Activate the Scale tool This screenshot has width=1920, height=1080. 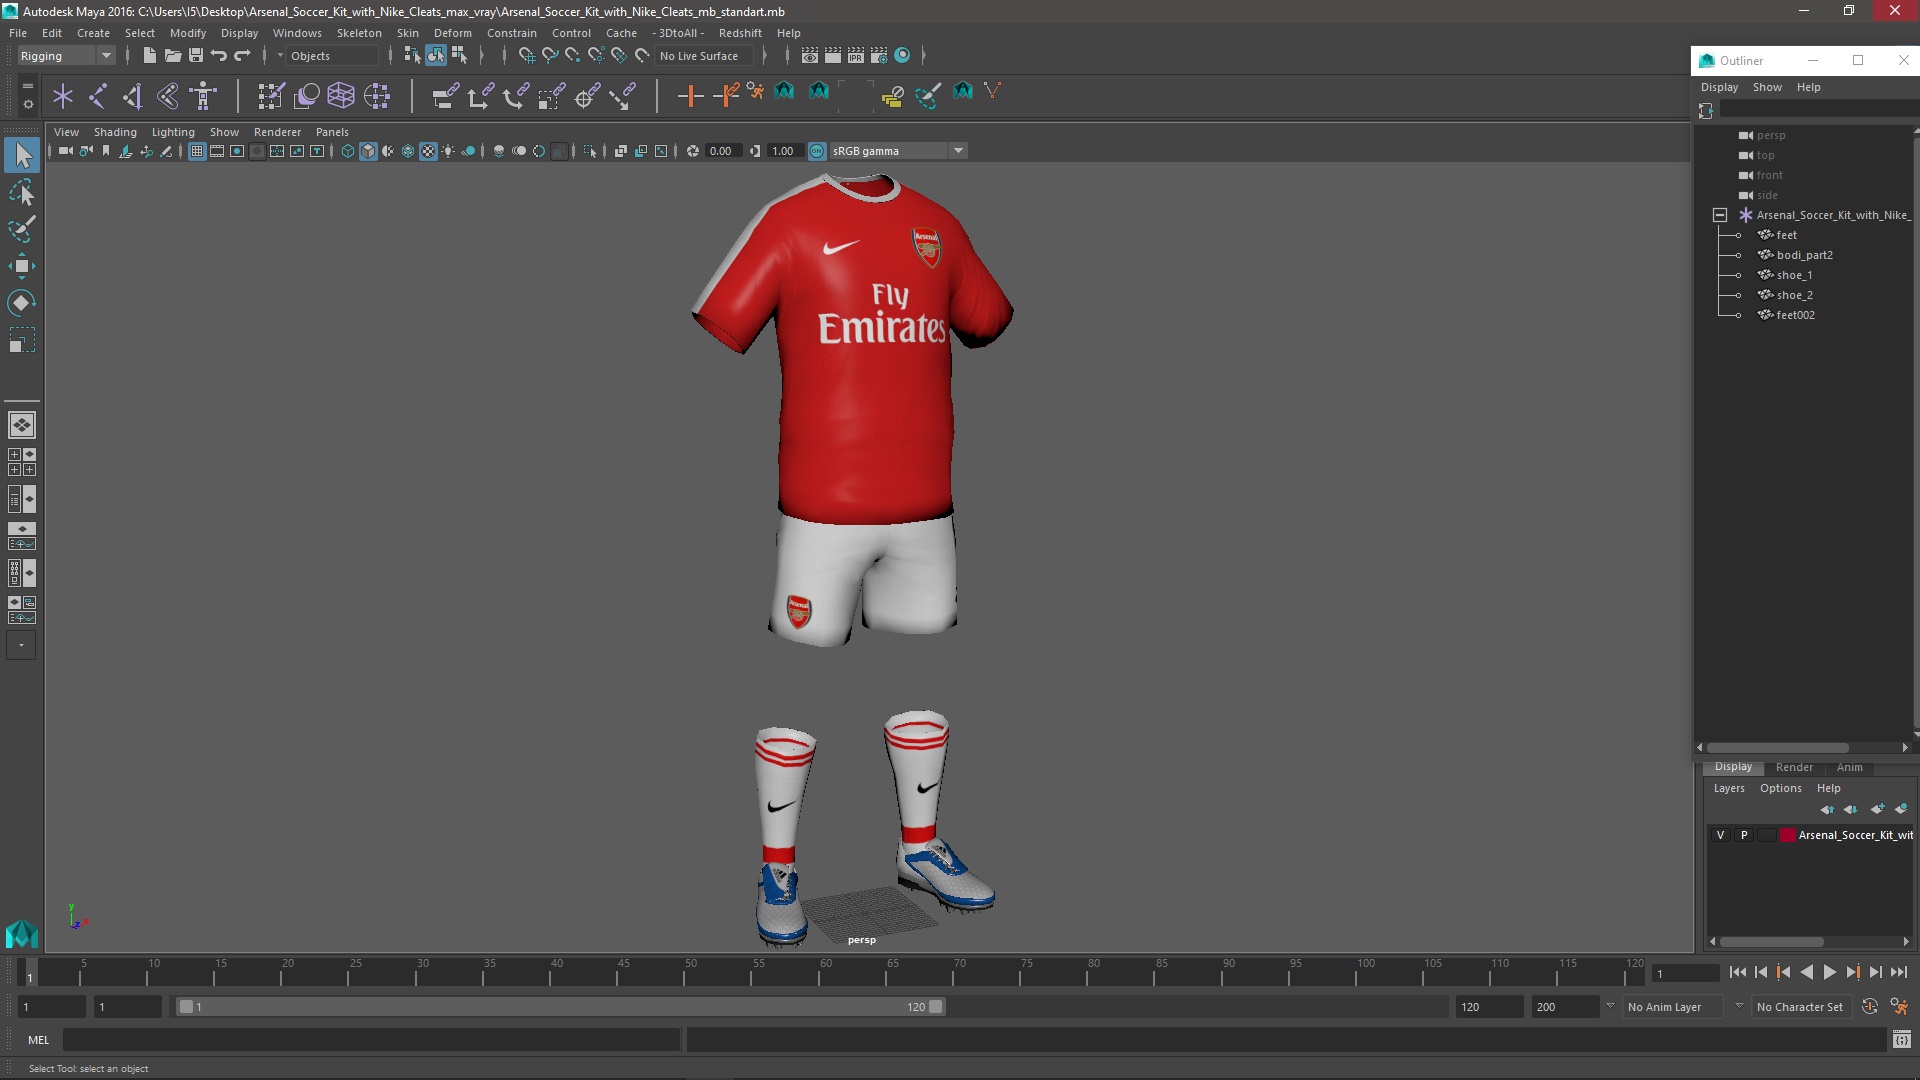[x=22, y=340]
